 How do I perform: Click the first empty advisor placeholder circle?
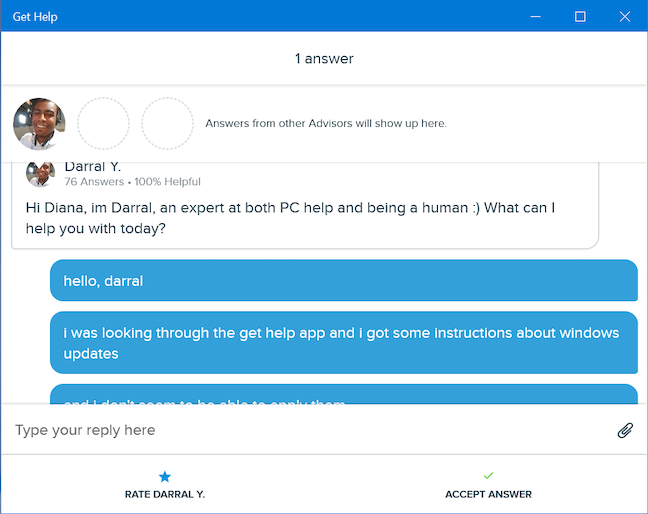click(x=103, y=124)
